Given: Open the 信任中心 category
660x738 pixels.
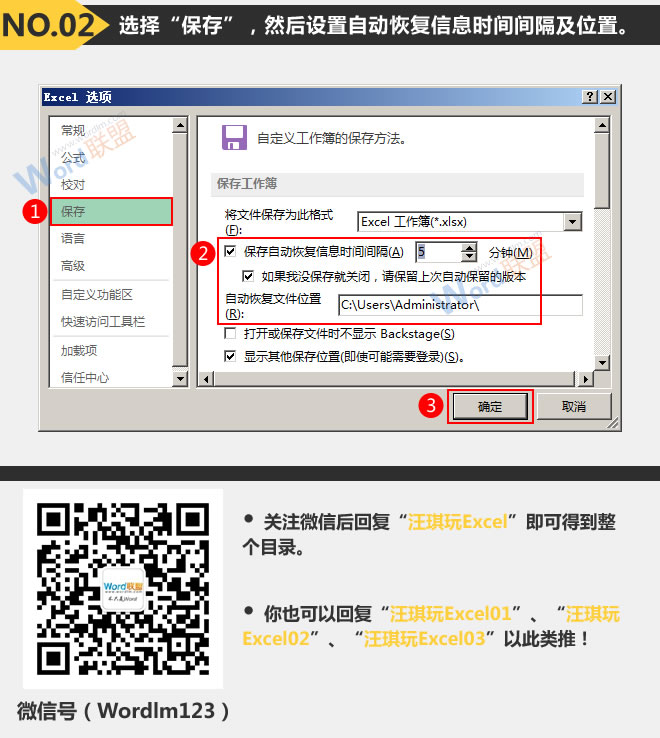Looking at the screenshot, I should pyautogui.click(x=85, y=377).
